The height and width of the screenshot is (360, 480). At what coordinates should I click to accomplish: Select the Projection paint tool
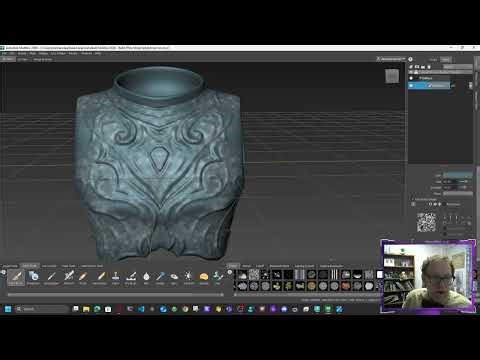coord(33,277)
